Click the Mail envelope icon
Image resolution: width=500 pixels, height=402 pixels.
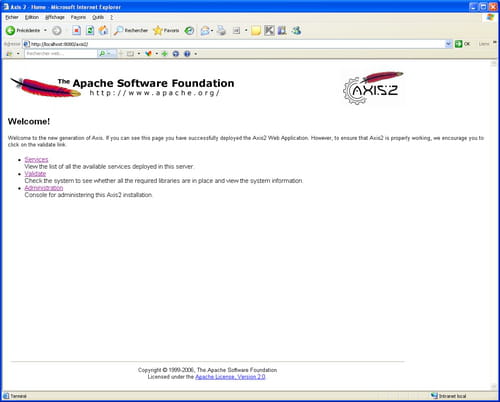[205, 31]
